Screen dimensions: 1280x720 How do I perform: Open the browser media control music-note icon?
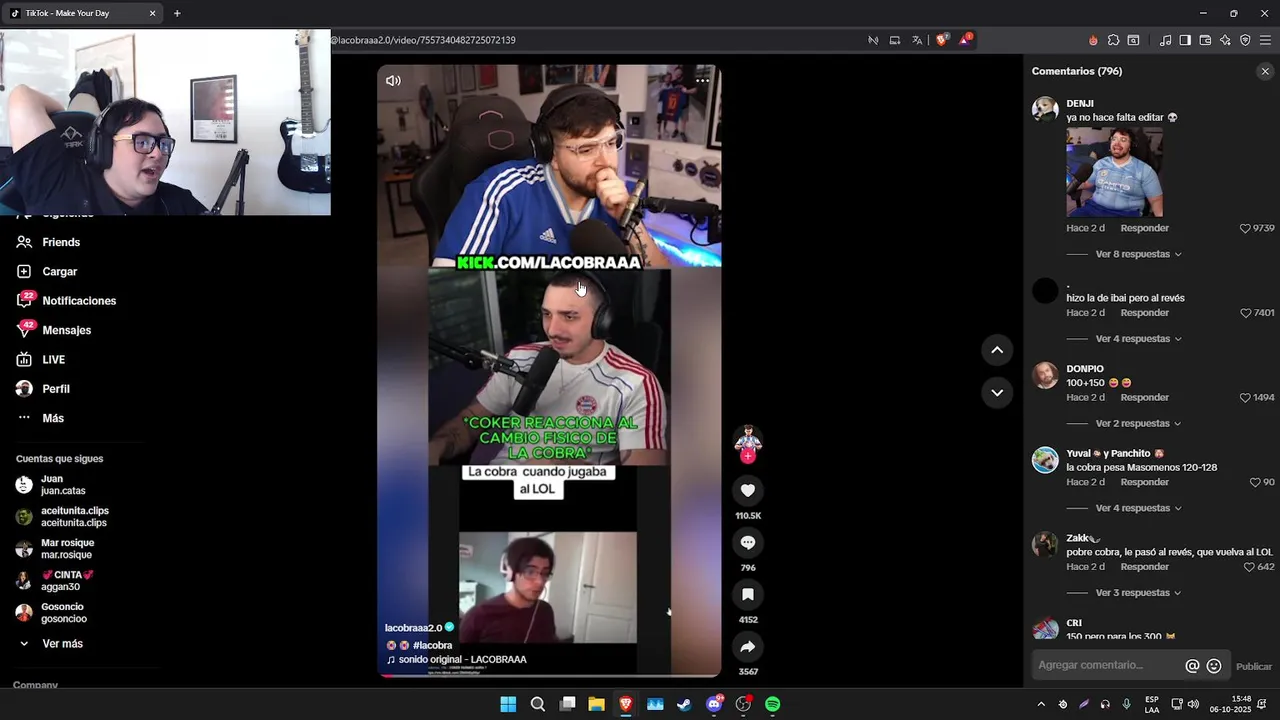(x=1165, y=40)
